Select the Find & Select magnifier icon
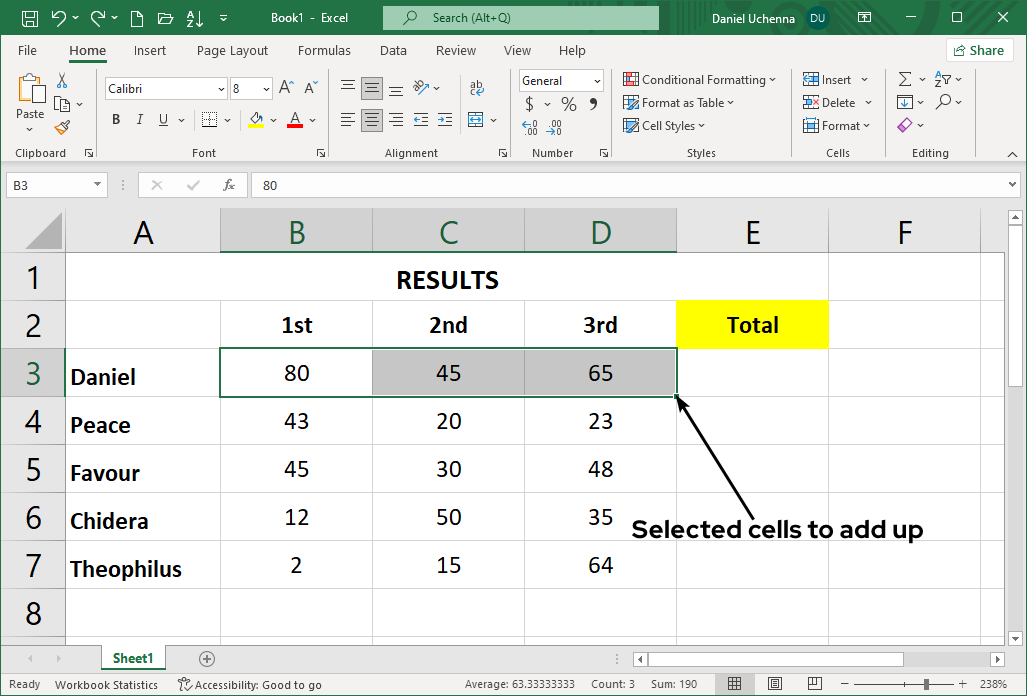The image size is (1027, 696). [x=946, y=102]
